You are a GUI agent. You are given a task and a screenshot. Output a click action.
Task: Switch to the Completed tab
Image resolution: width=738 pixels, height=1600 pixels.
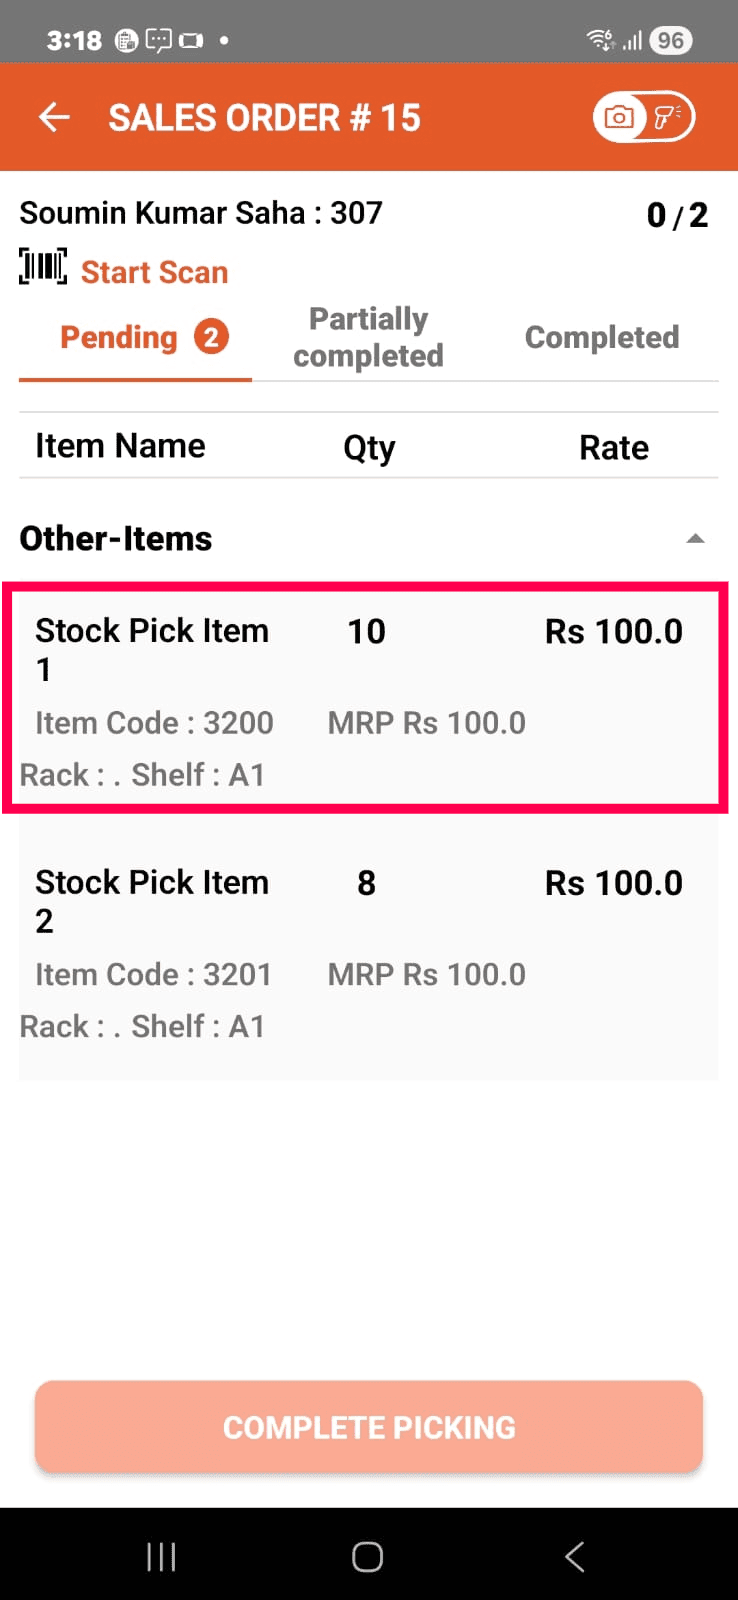pos(601,338)
